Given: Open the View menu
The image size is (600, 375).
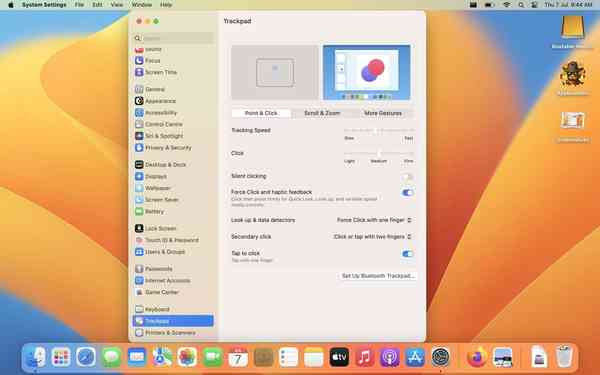Looking at the screenshot, I should (117, 5).
